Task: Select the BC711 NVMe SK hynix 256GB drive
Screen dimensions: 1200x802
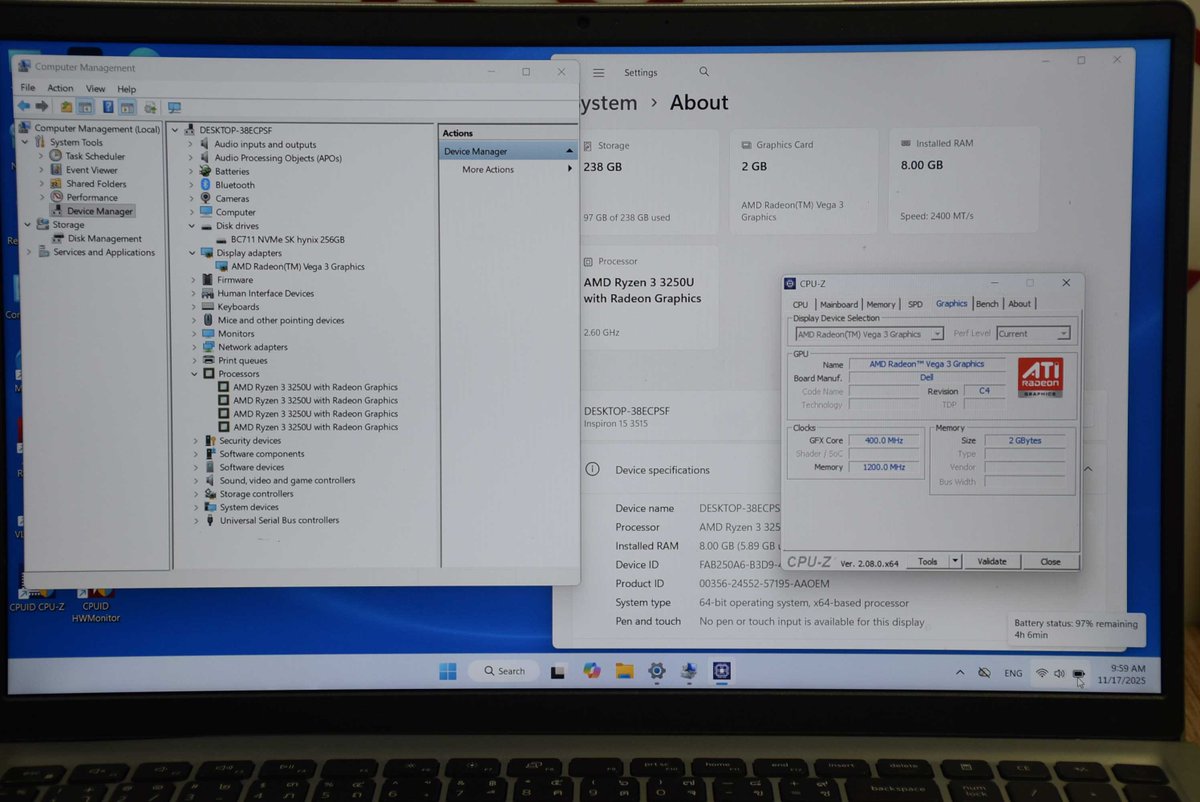Action: pyautogui.click(x=288, y=240)
